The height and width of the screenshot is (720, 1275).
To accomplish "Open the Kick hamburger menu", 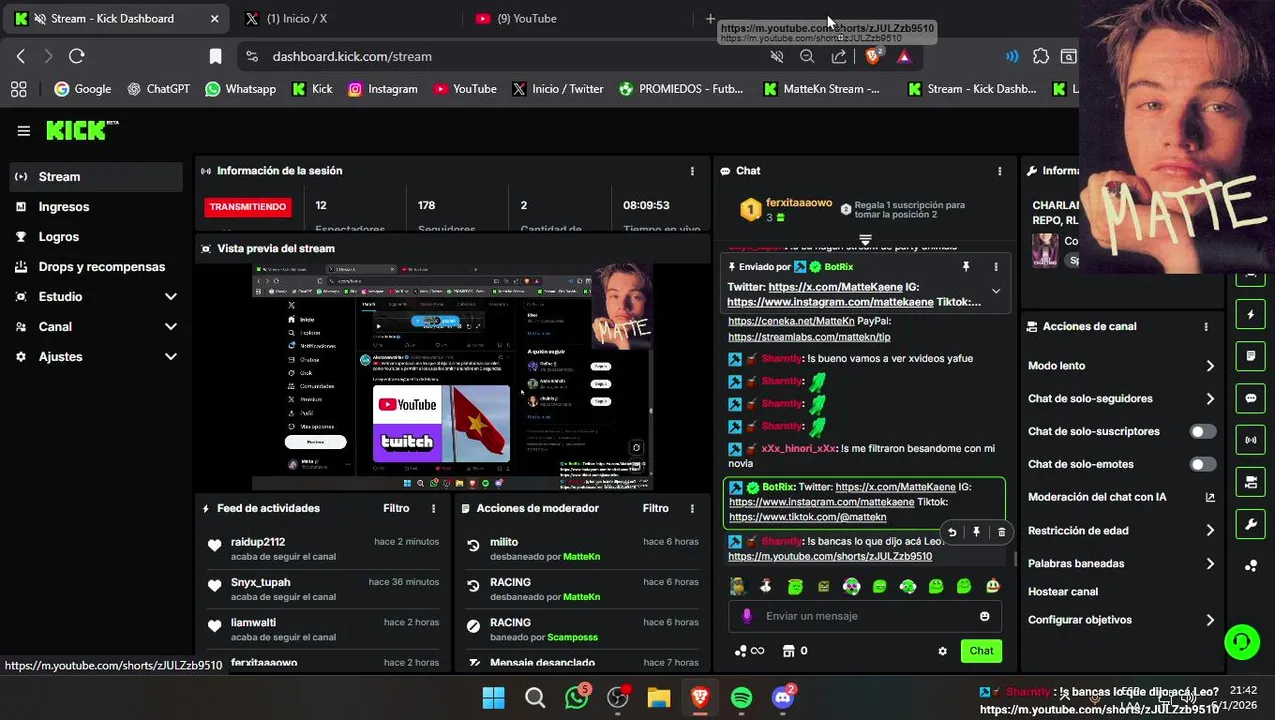I will click(24, 131).
